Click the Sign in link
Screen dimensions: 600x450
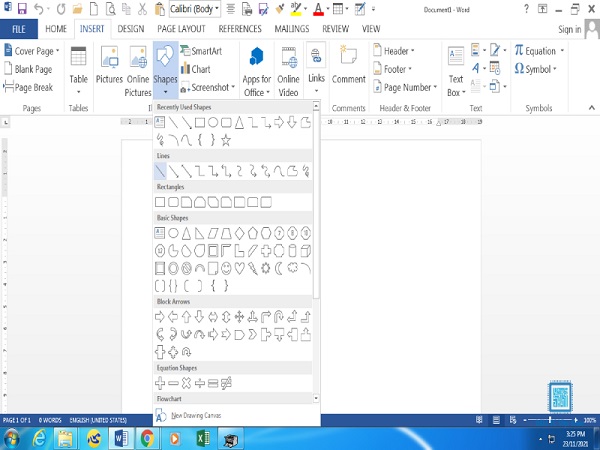coord(569,30)
